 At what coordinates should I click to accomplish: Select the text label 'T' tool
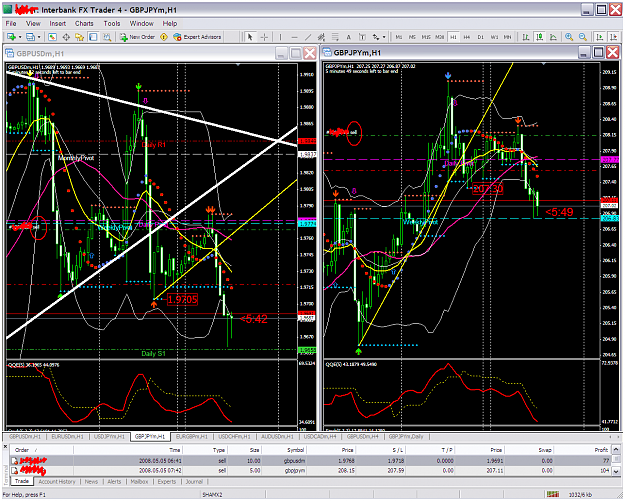point(362,37)
